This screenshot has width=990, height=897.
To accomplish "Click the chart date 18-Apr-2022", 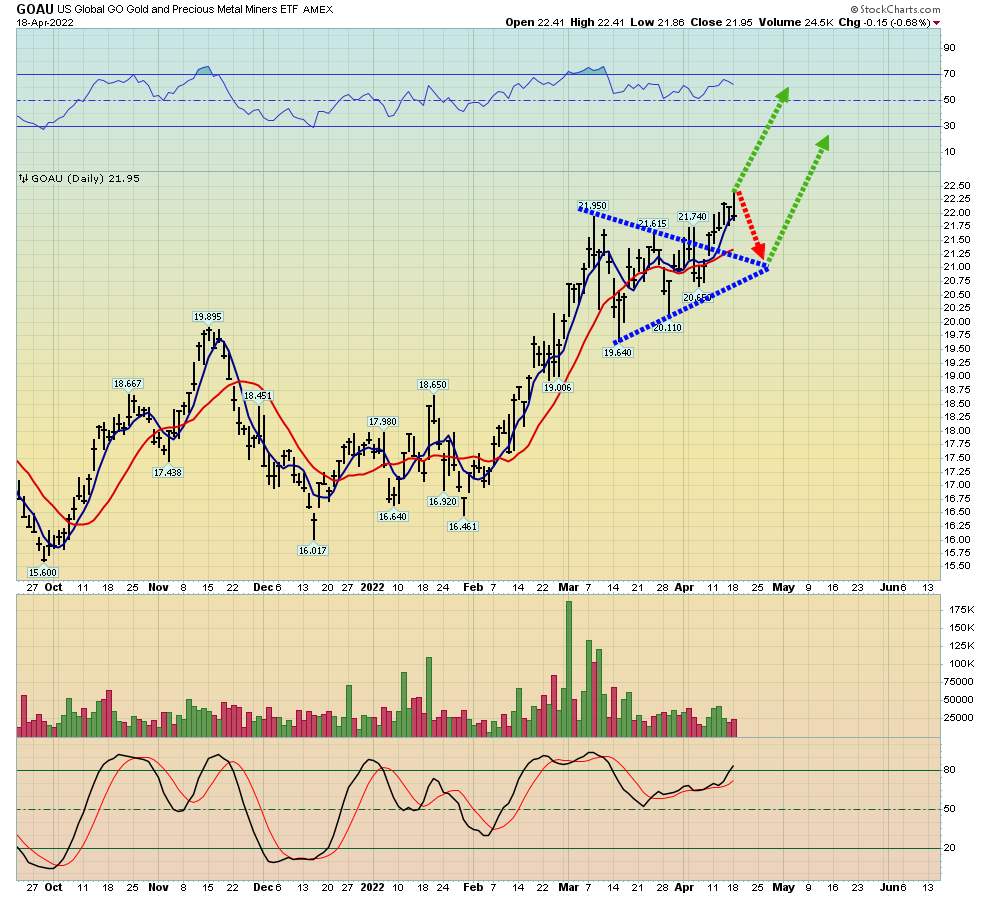I will tap(45, 23).
